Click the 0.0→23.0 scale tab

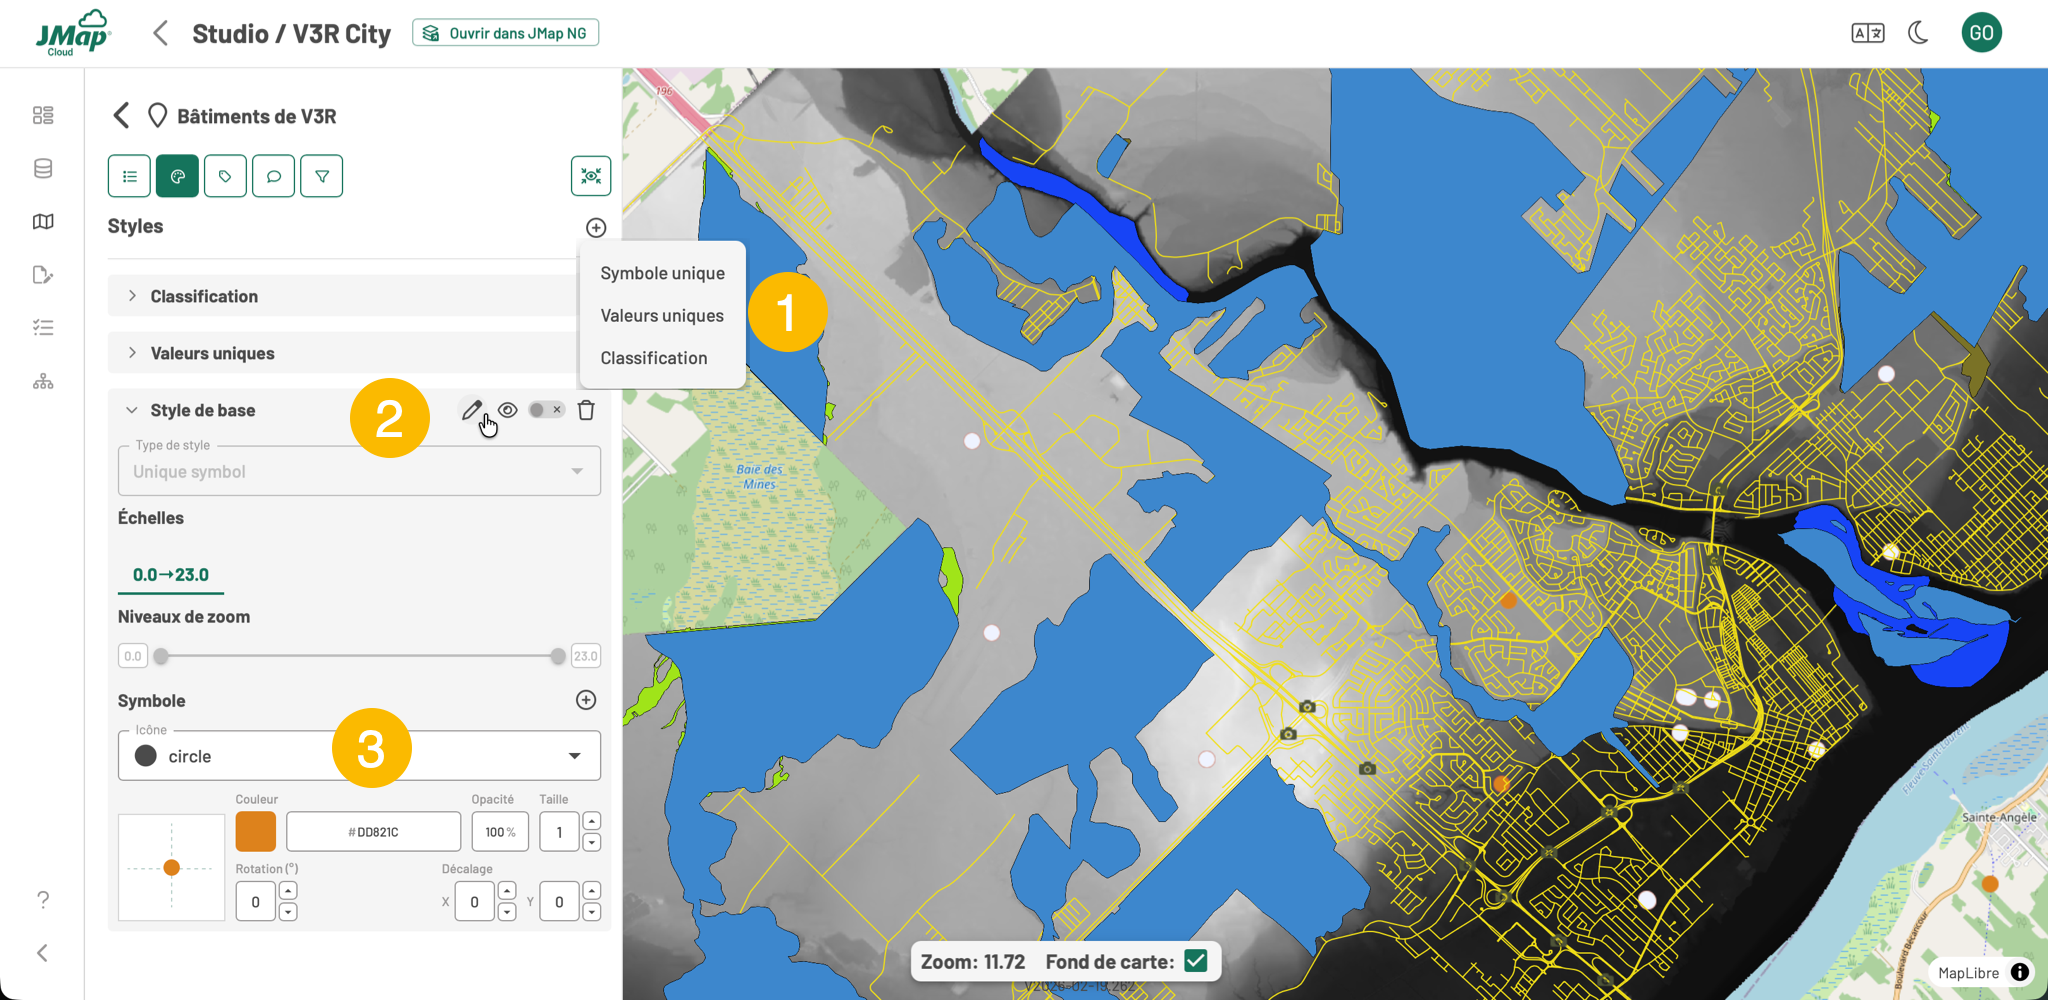[x=171, y=575]
